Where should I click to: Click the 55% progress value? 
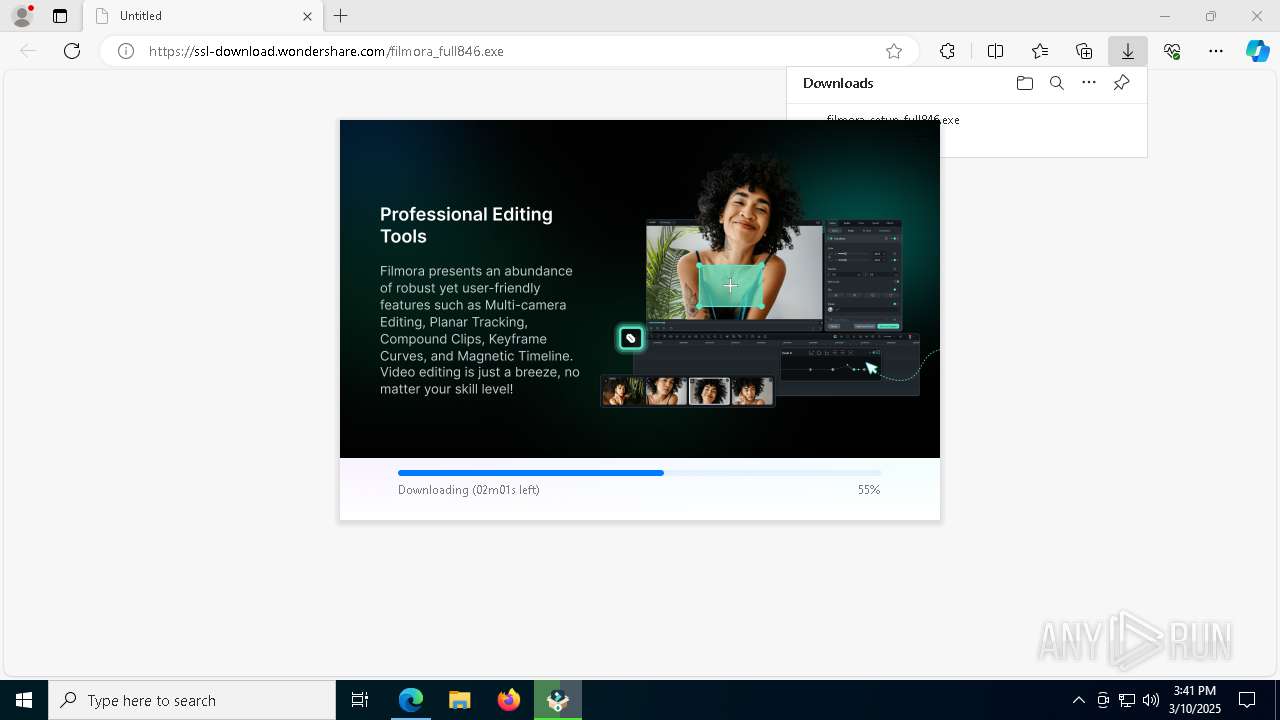(869, 490)
